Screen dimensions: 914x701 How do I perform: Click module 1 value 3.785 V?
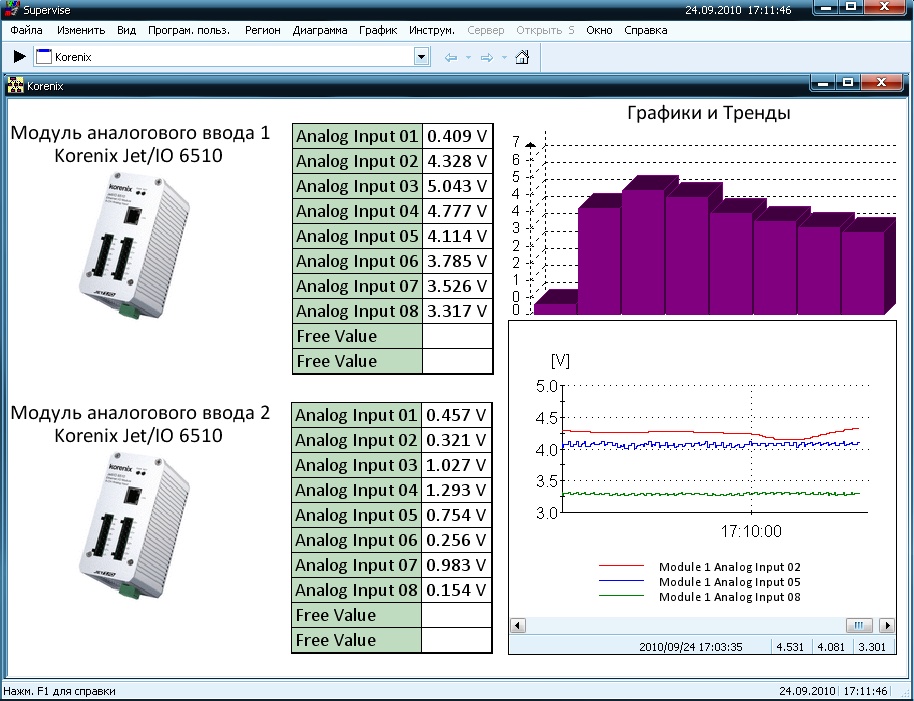coord(457,262)
